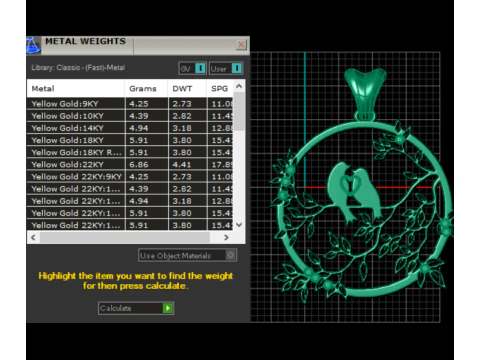Select the Yellow Gold:9KY row
This screenshot has height=360, width=480.
point(130,104)
